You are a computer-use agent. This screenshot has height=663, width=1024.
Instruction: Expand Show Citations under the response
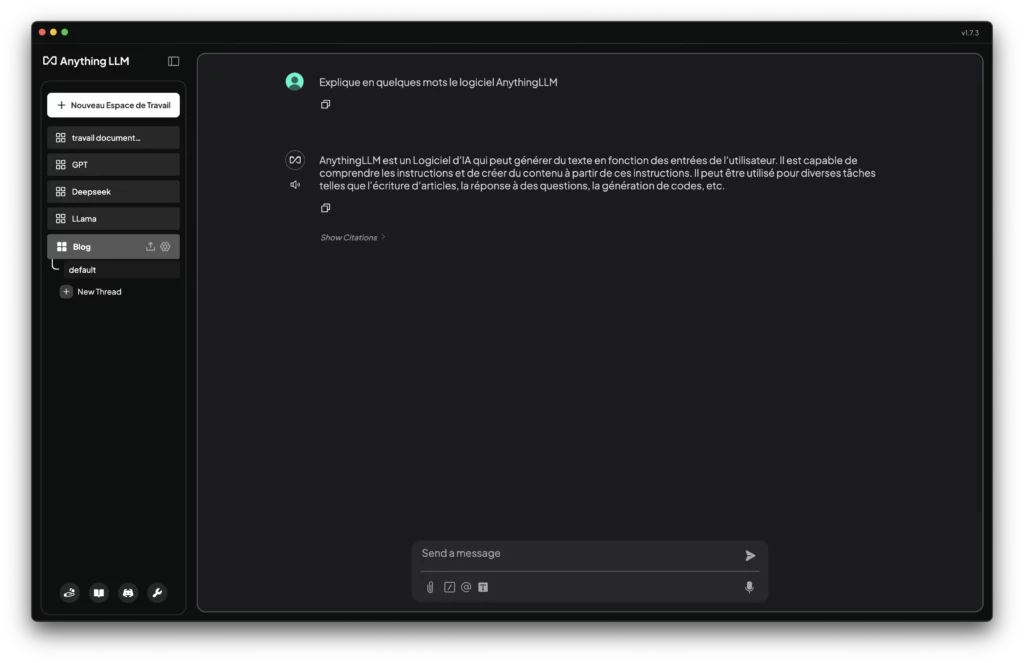[353, 238]
